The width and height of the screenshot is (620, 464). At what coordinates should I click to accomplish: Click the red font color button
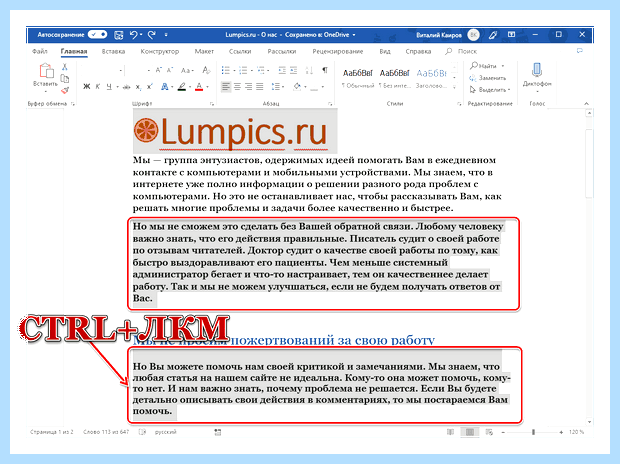point(199,87)
